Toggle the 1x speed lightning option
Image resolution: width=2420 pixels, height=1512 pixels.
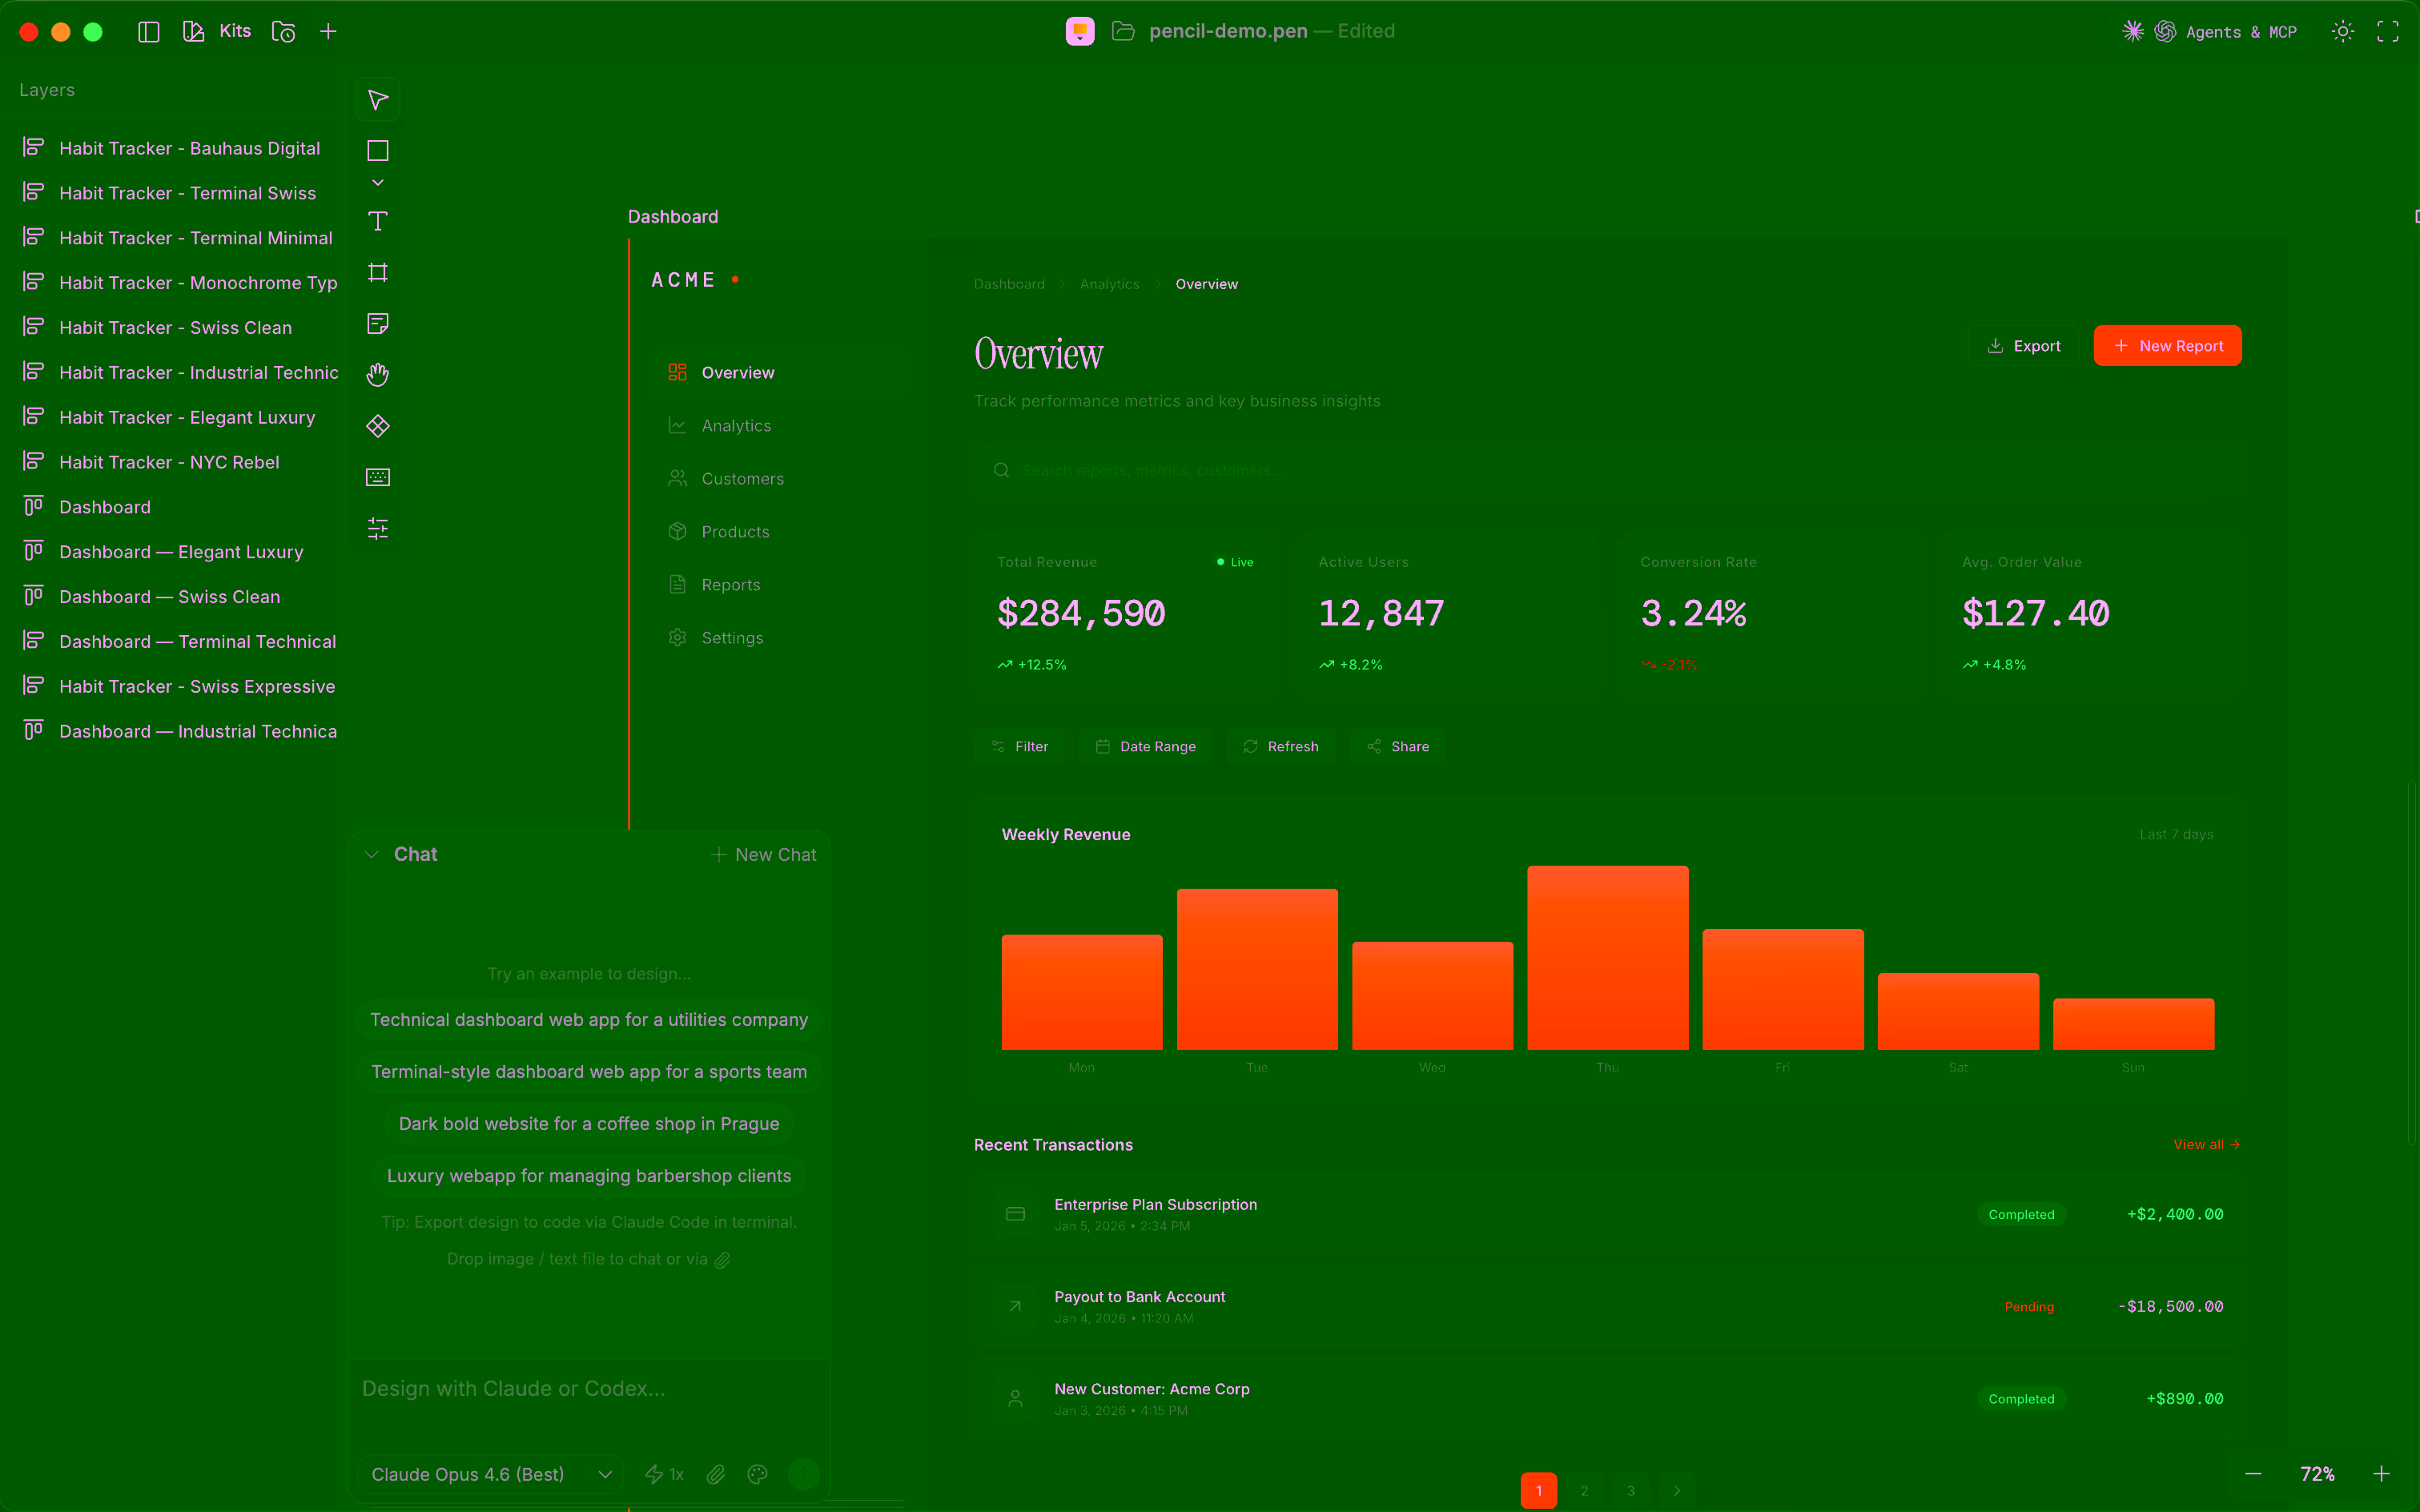[x=665, y=1474]
